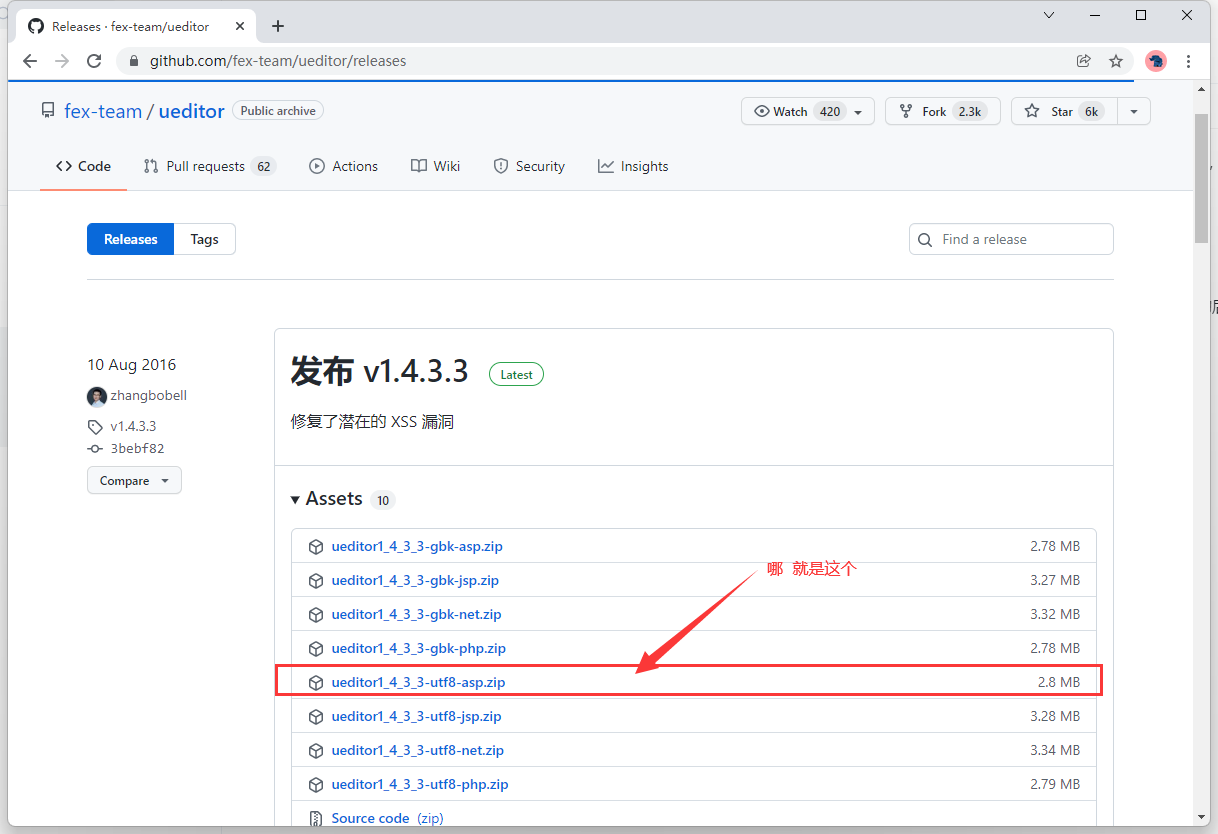
Task: Click the GitHub favicon on the browser tab
Action: [x=36, y=26]
